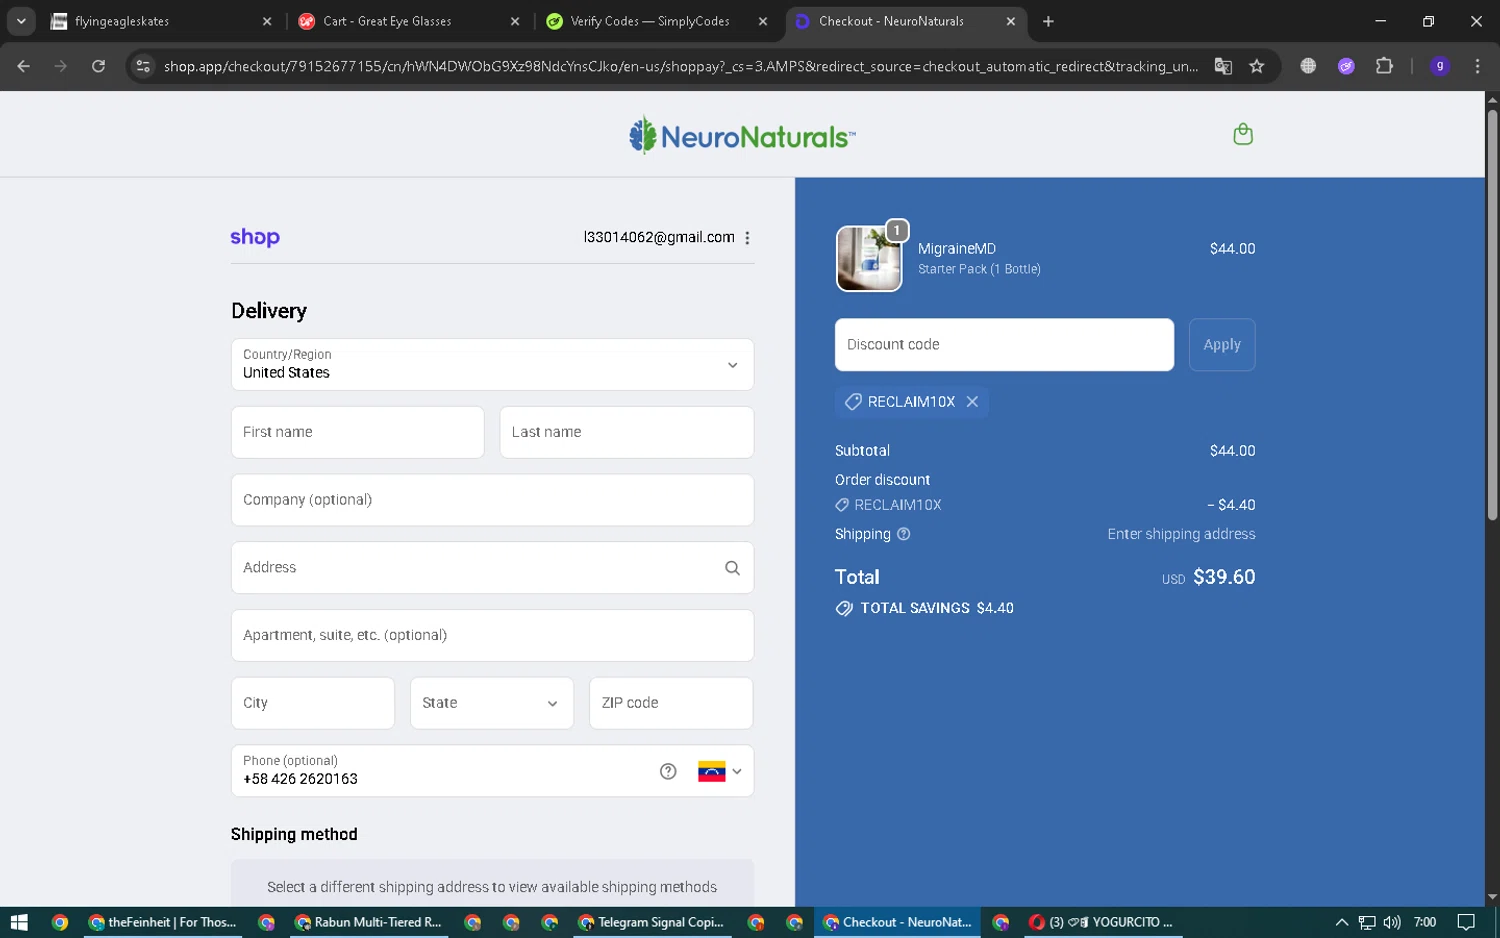
Task: Bookmark this page with star icon
Action: coord(1257,66)
